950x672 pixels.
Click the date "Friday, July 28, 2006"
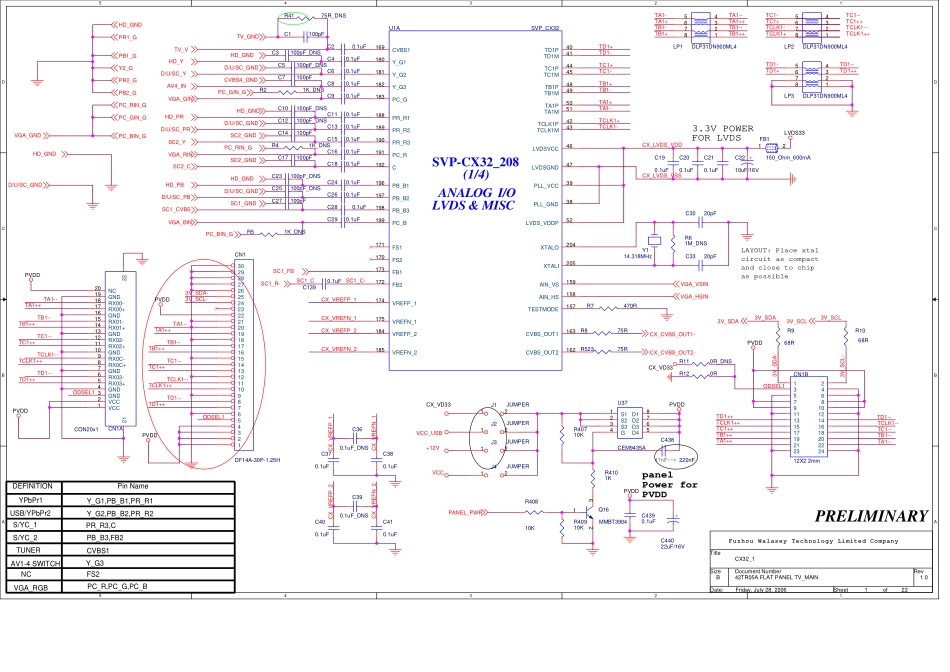(x=760, y=590)
